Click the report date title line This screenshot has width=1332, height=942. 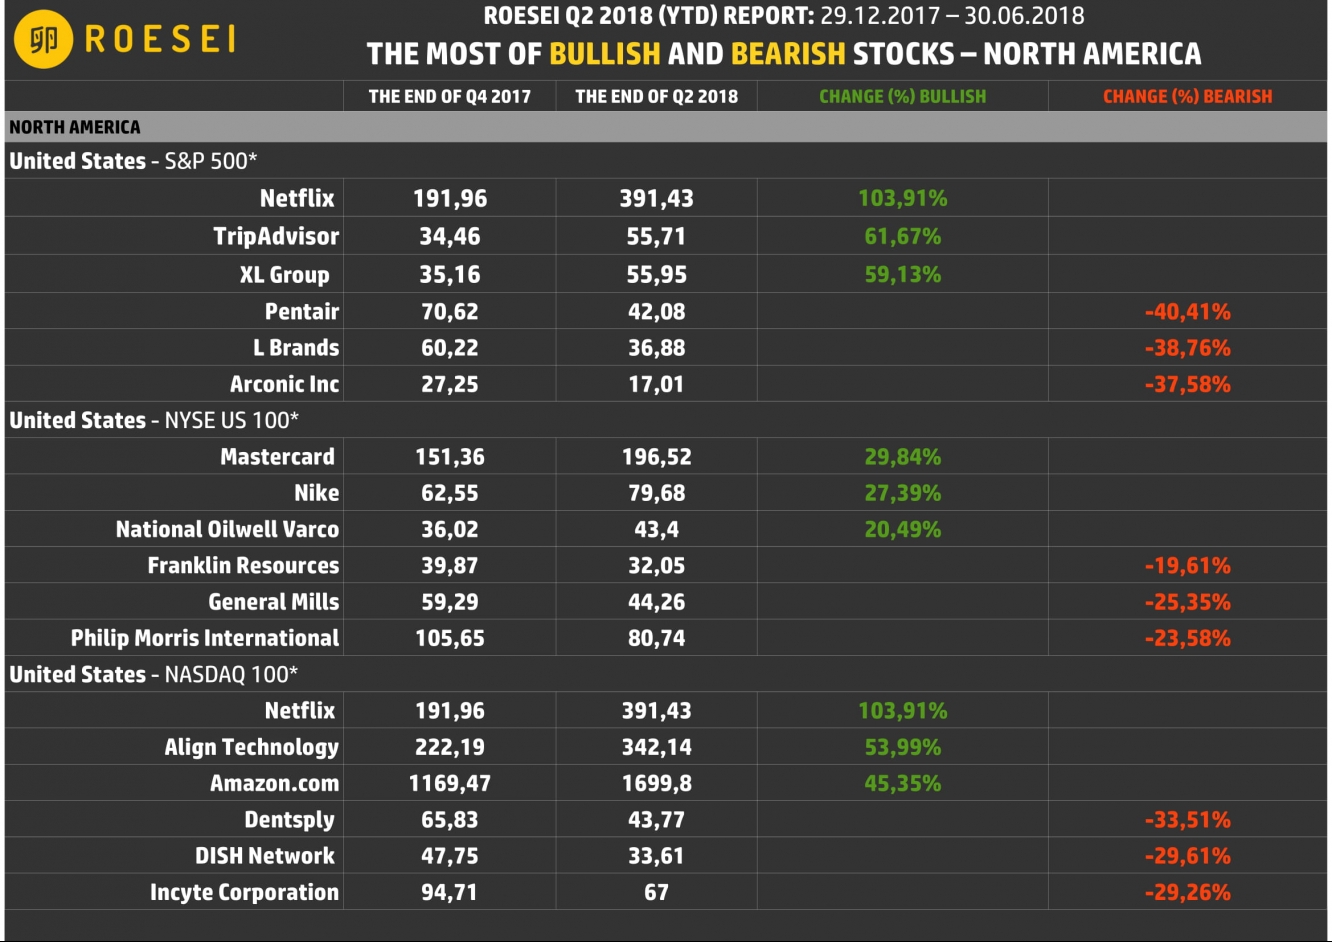tap(784, 16)
